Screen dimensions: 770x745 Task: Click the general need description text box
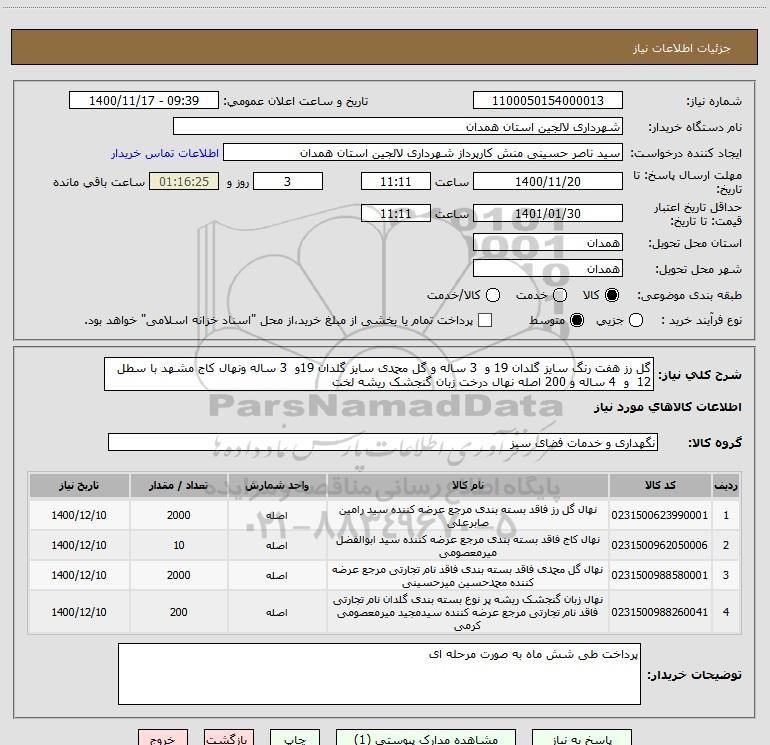click(379, 375)
